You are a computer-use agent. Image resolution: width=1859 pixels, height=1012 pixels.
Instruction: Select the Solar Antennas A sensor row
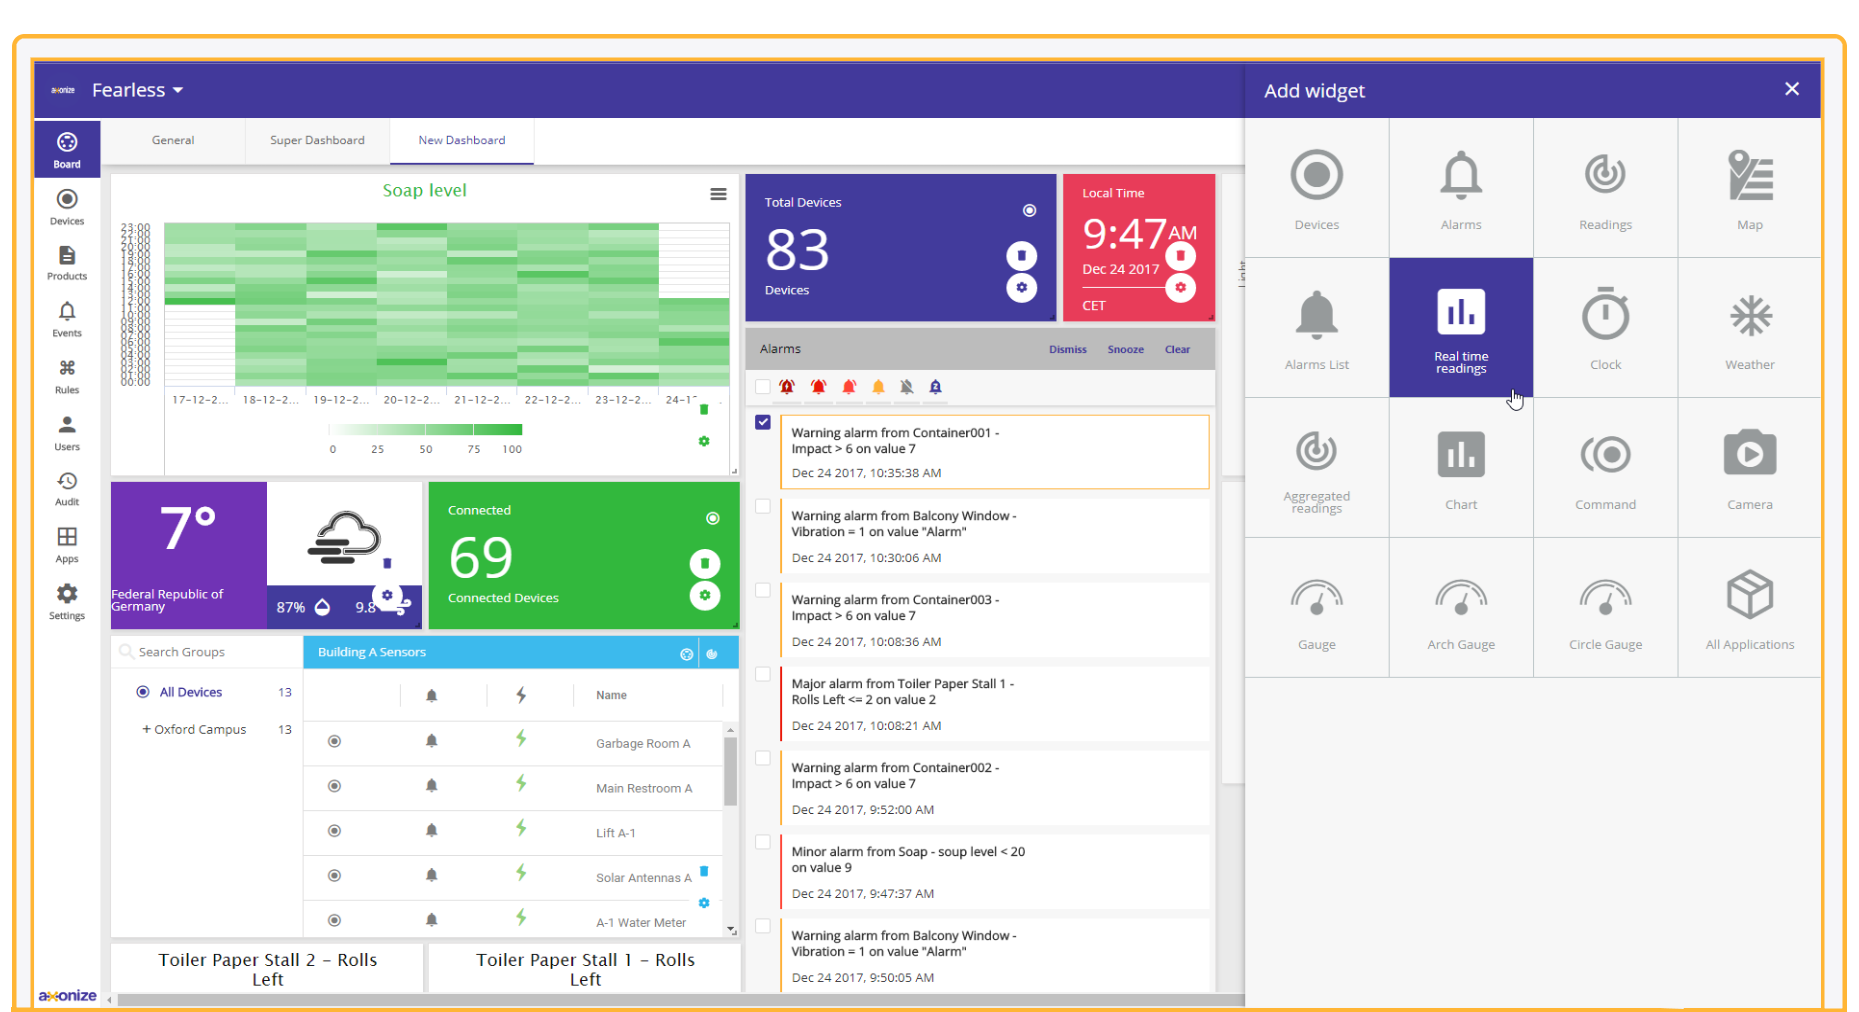tap(513, 877)
